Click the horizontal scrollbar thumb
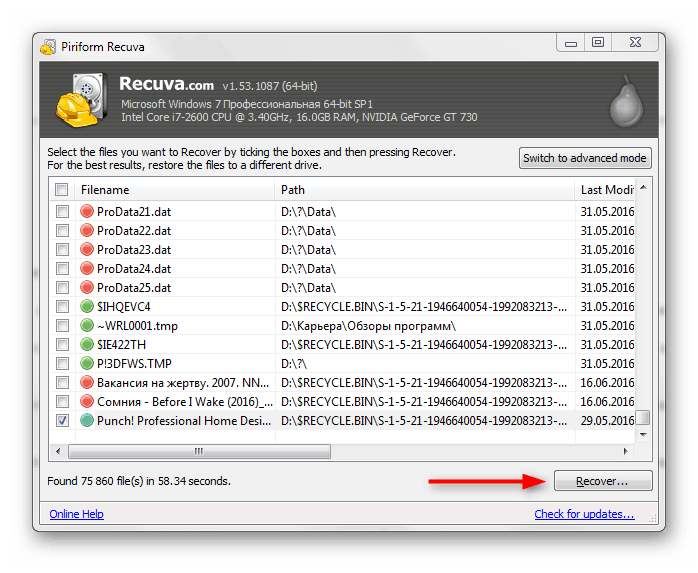Viewport: 698px width, 573px height. tap(199, 451)
